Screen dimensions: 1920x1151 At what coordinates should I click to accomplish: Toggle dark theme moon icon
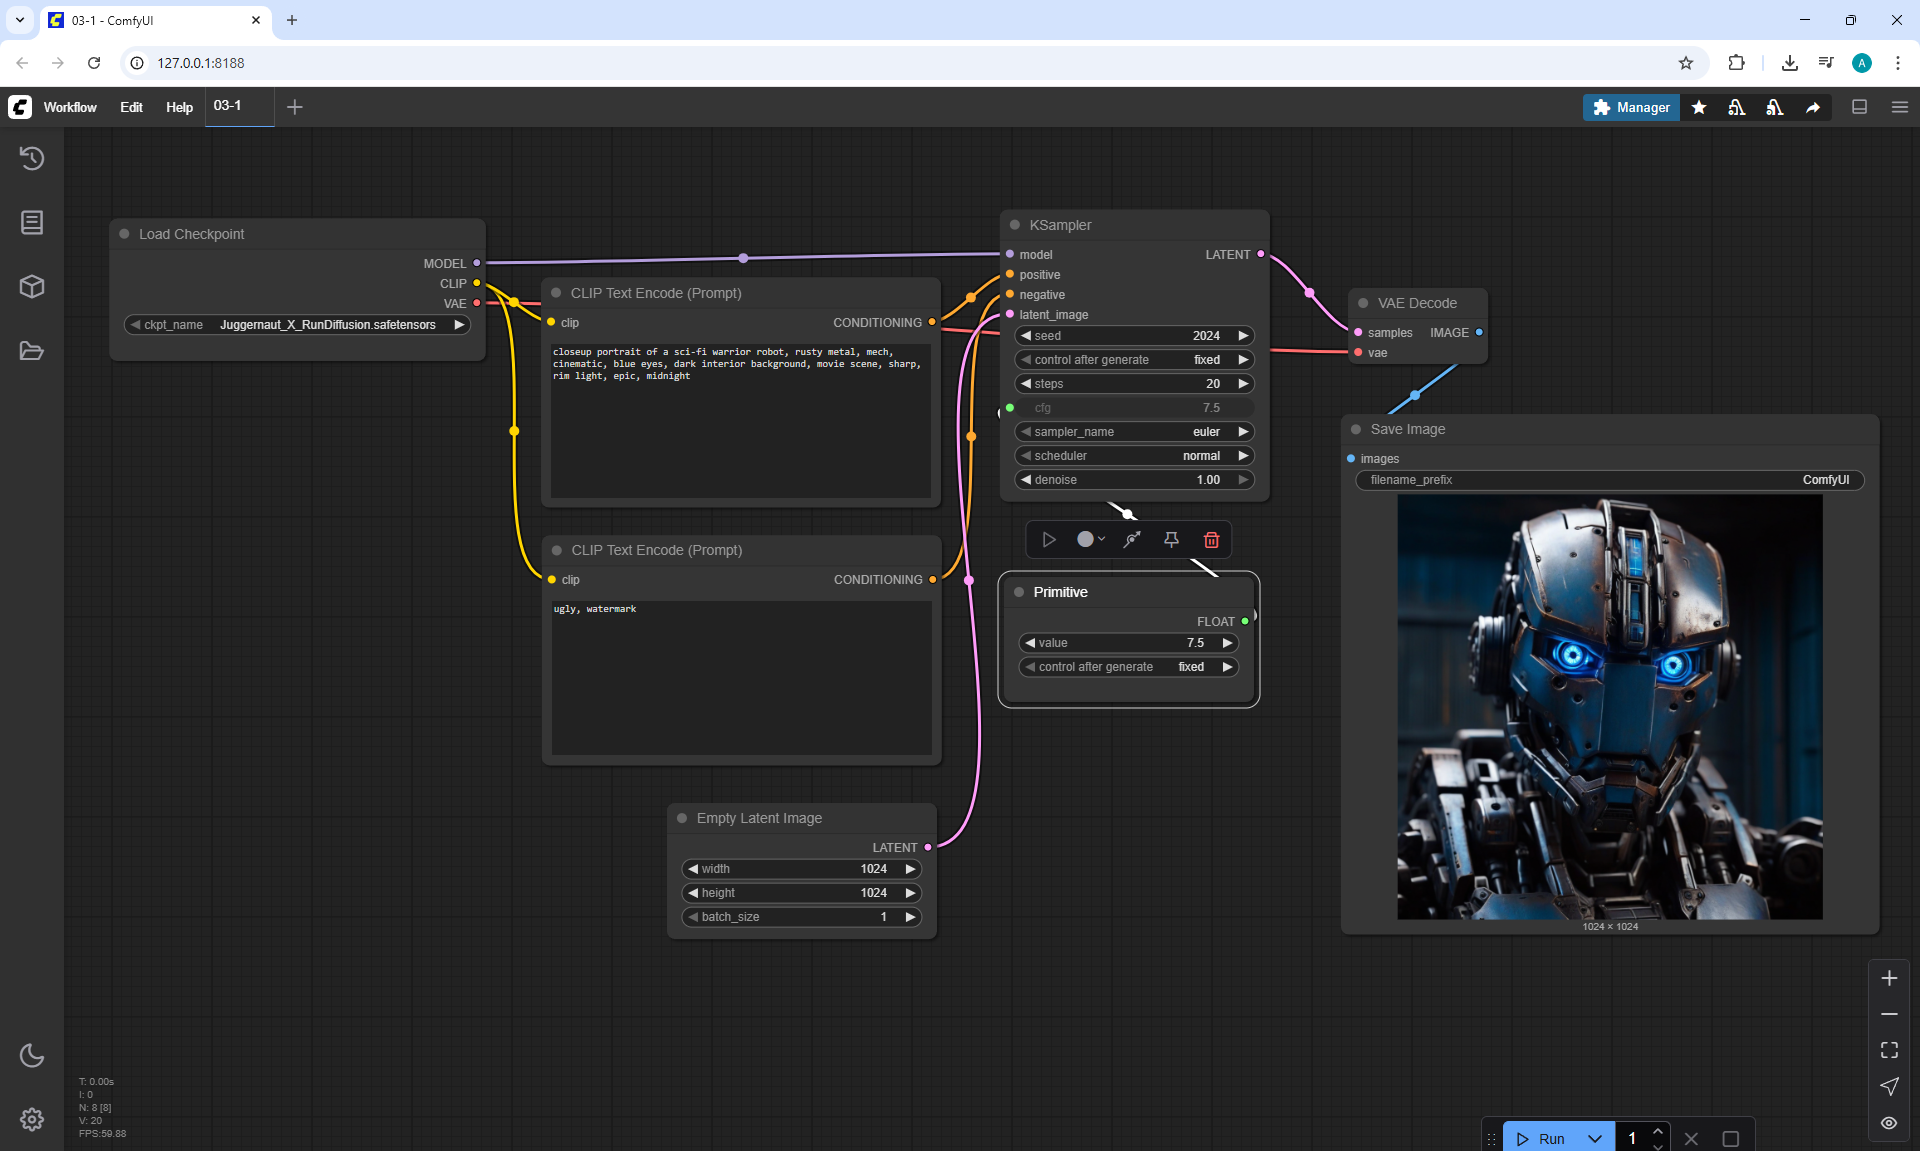[x=32, y=1055]
